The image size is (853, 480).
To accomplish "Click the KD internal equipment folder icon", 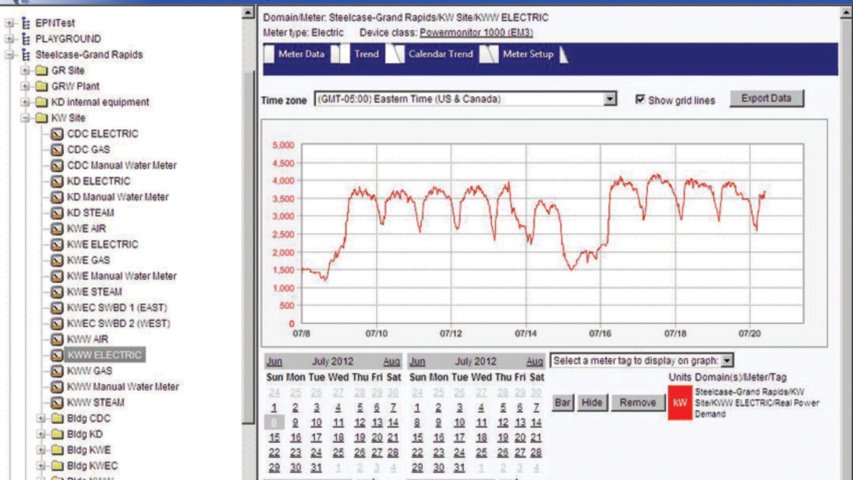I will click(x=41, y=102).
